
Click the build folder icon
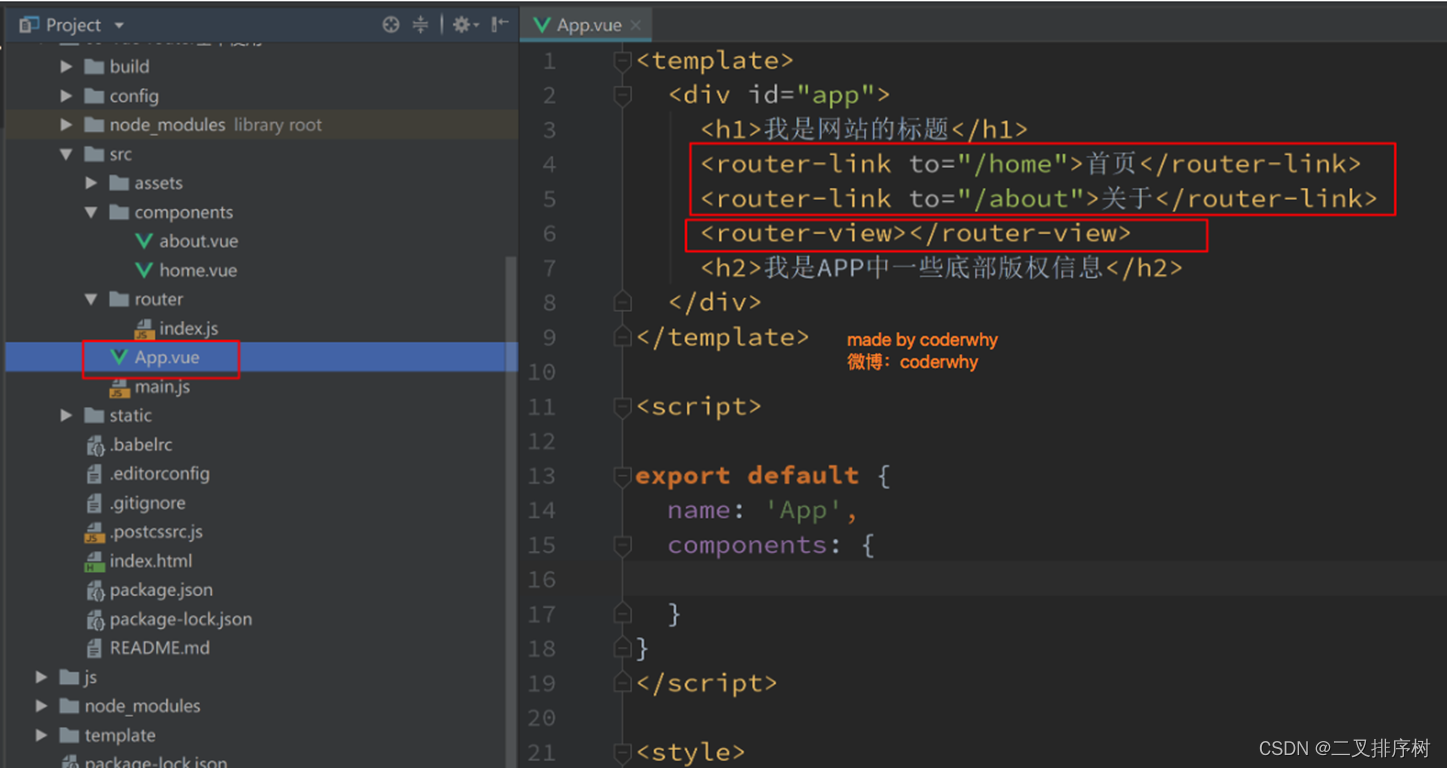point(95,67)
